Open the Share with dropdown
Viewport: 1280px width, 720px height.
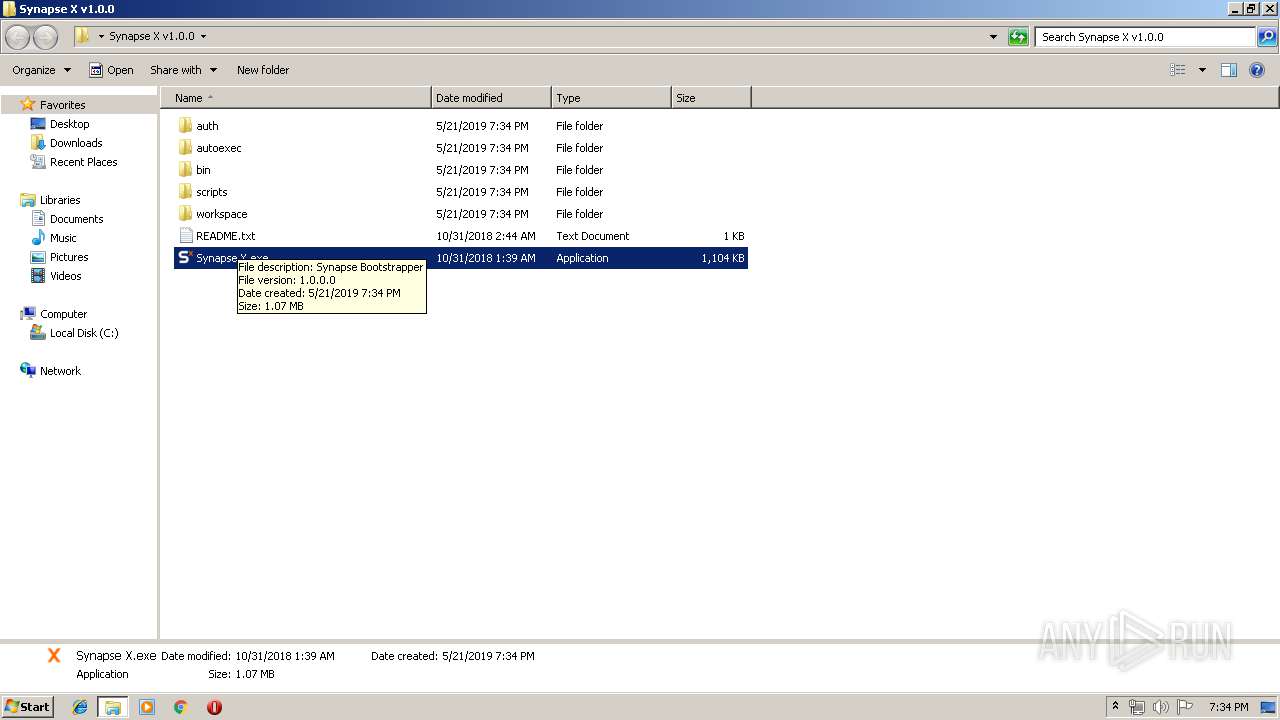point(184,70)
